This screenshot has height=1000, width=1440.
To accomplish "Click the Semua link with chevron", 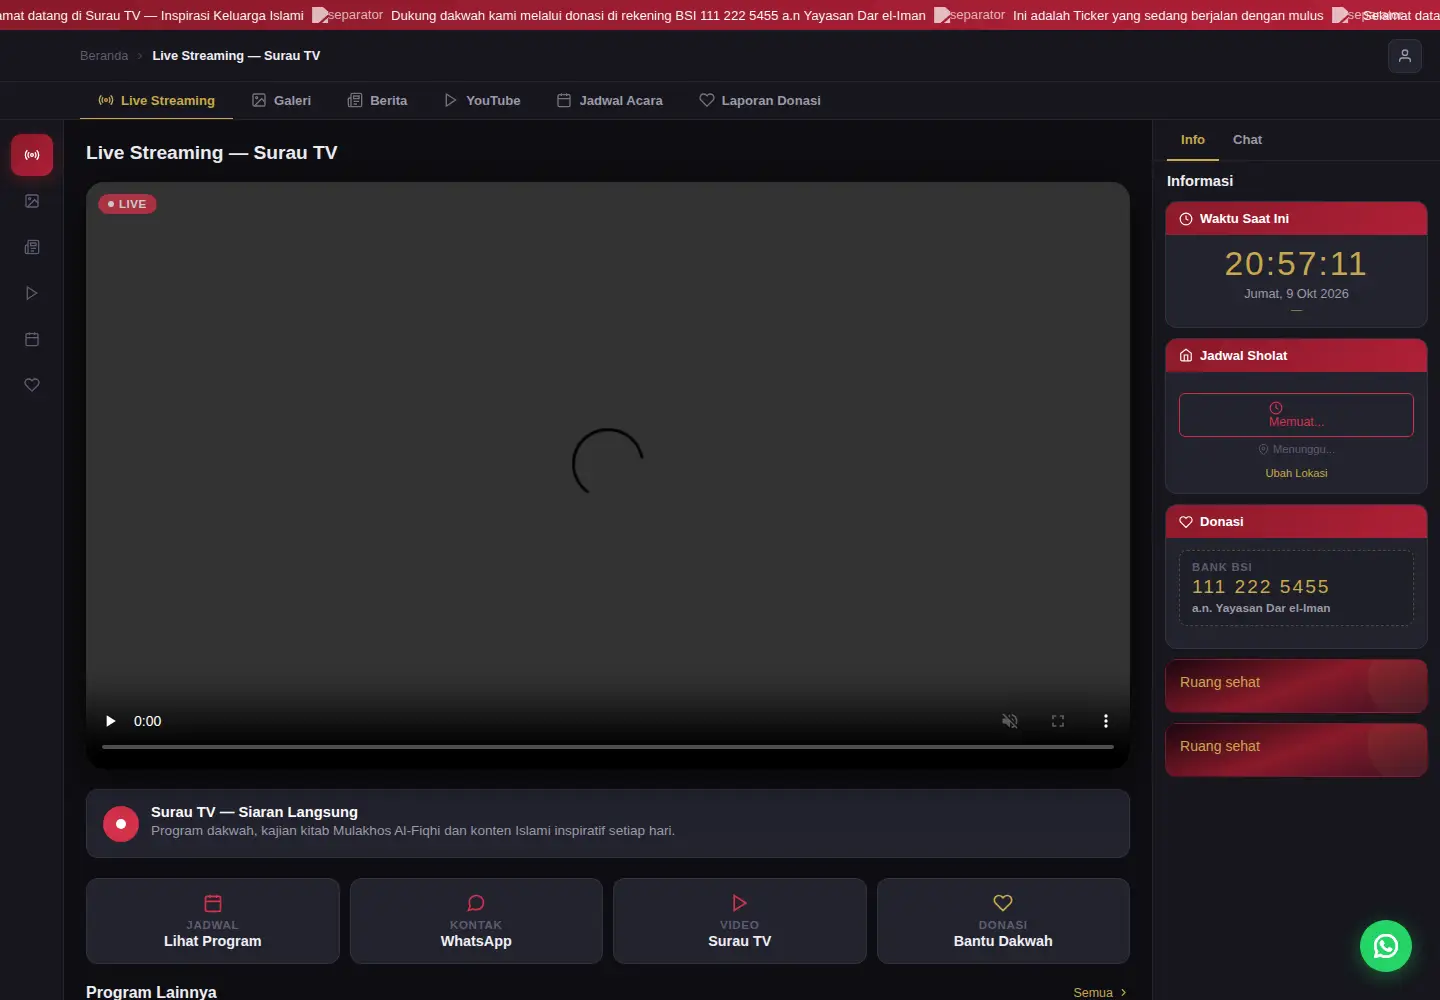I will click(1100, 992).
